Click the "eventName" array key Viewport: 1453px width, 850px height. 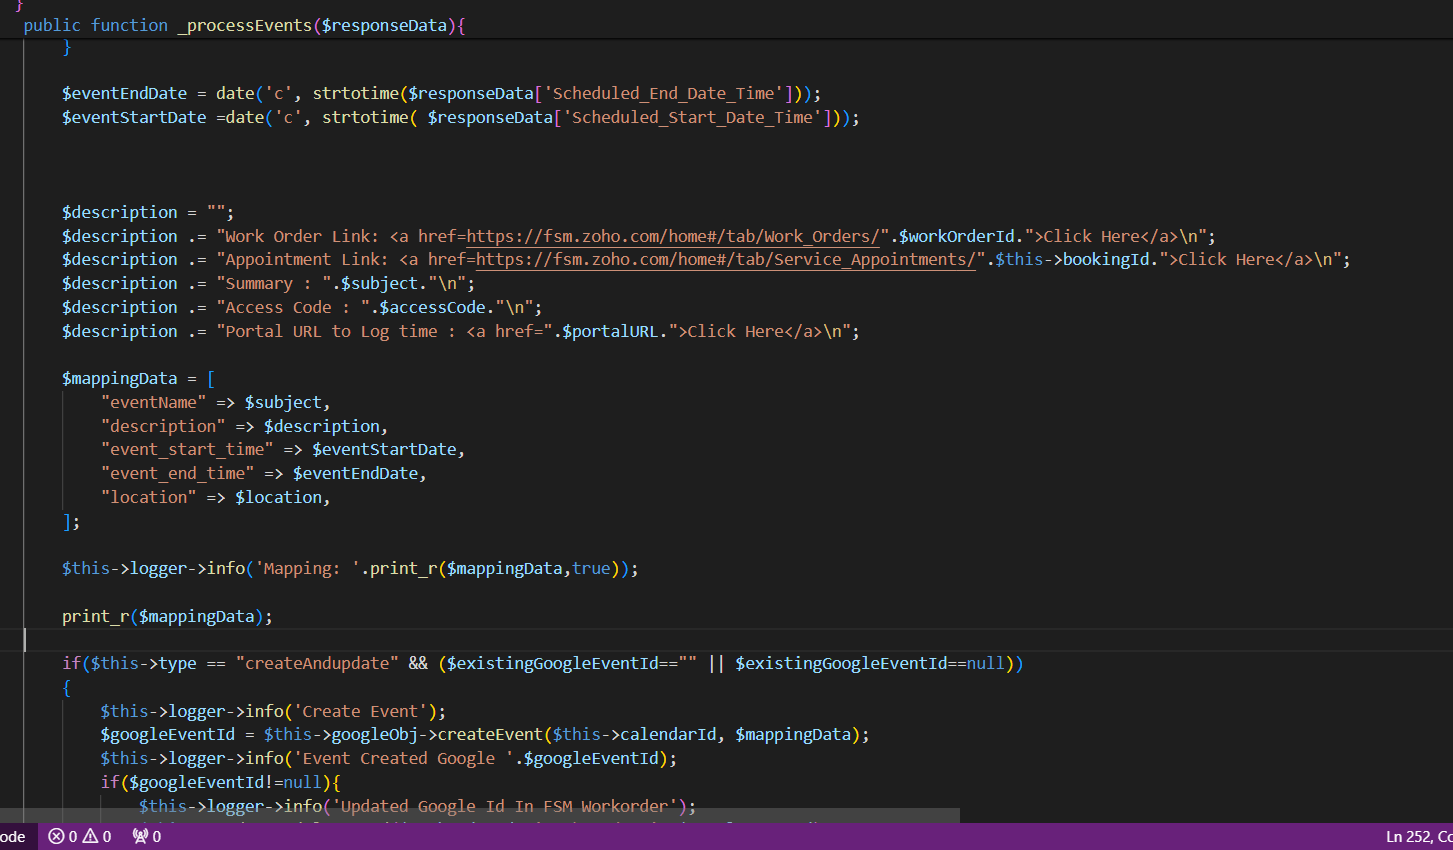153,402
